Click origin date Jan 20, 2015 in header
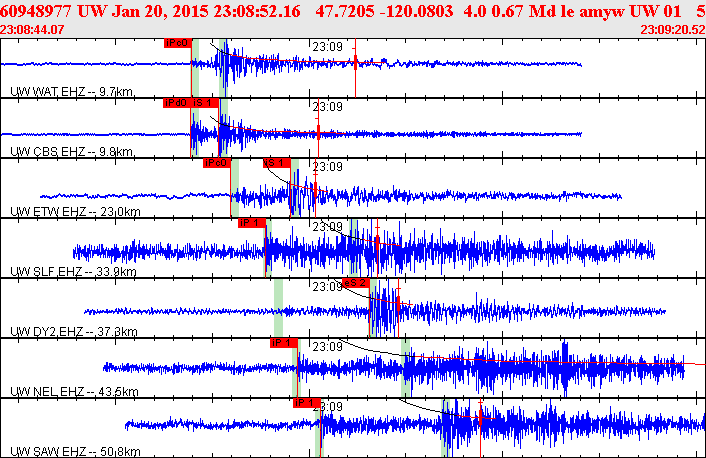 161,11
